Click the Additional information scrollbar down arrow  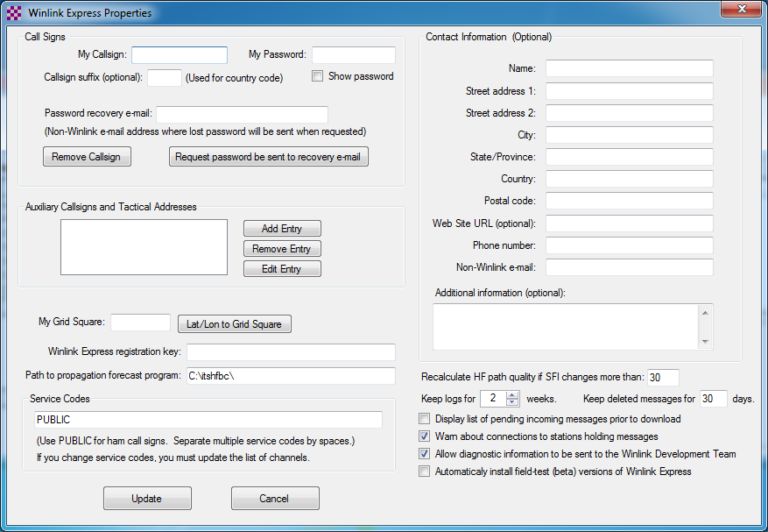click(705, 341)
